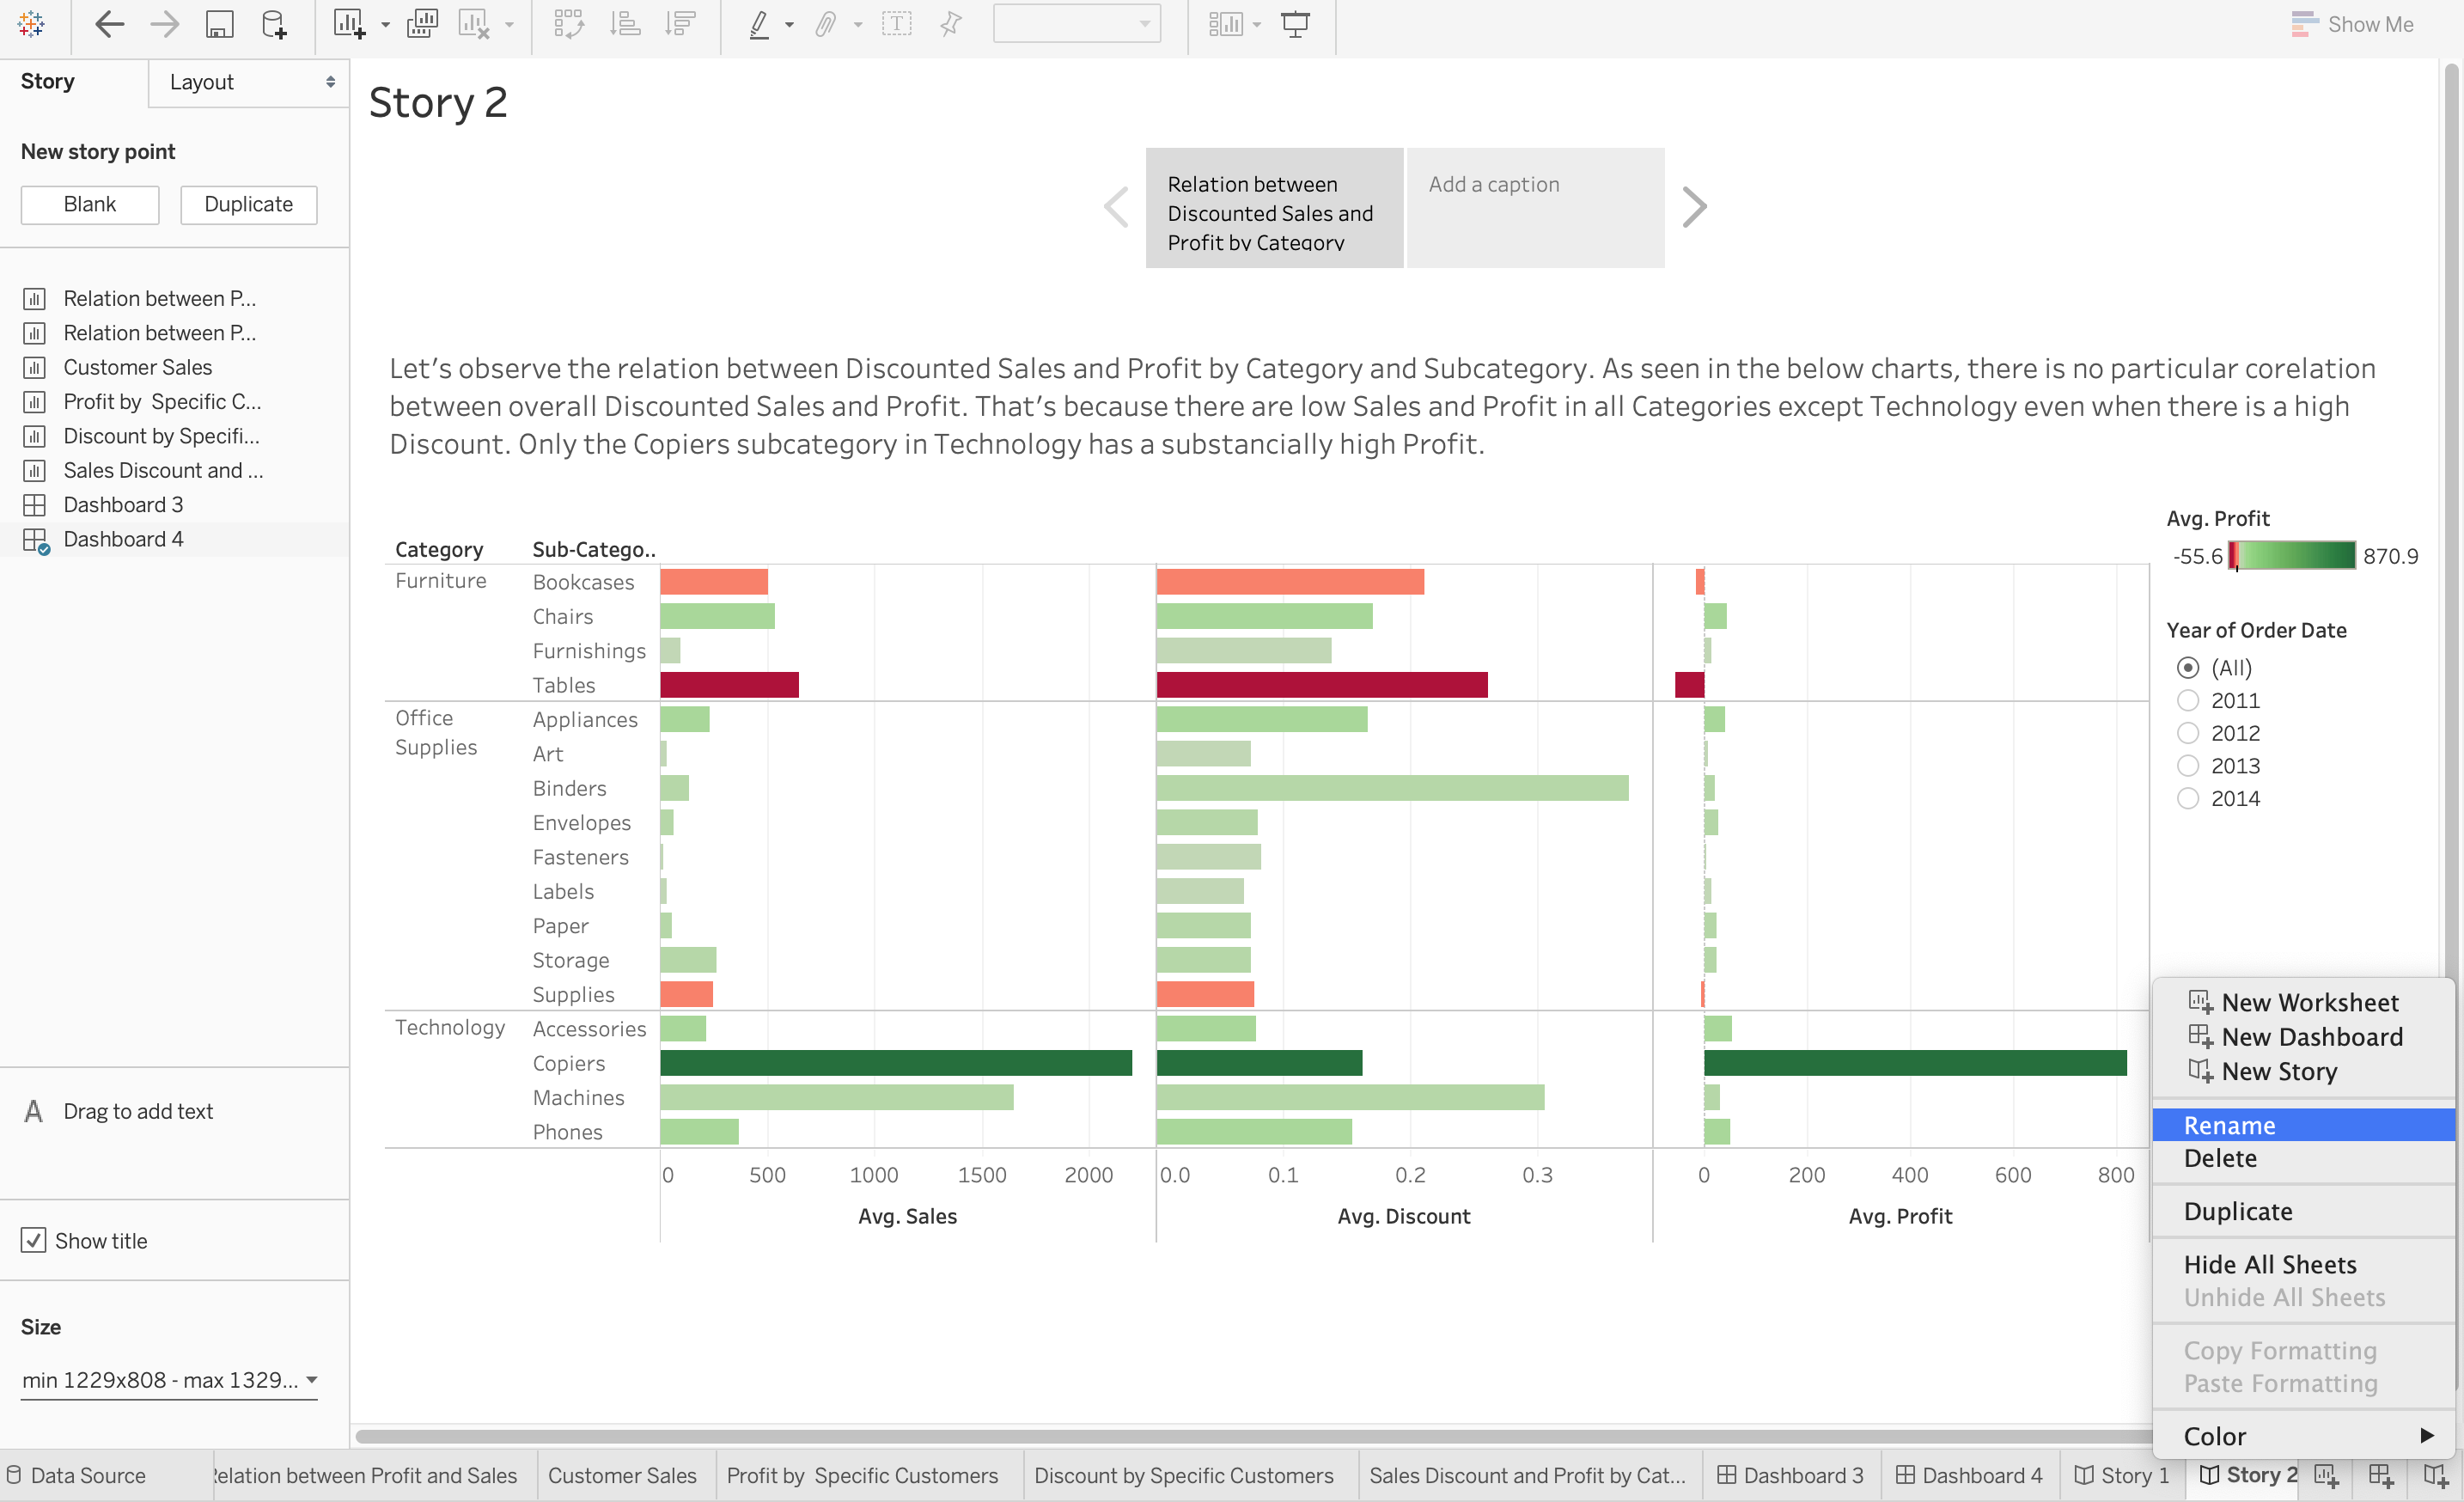Click the Duplicate sheet toolbar icon
Viewport: 2464px width, 1502px height.
[x=422, y=24]
